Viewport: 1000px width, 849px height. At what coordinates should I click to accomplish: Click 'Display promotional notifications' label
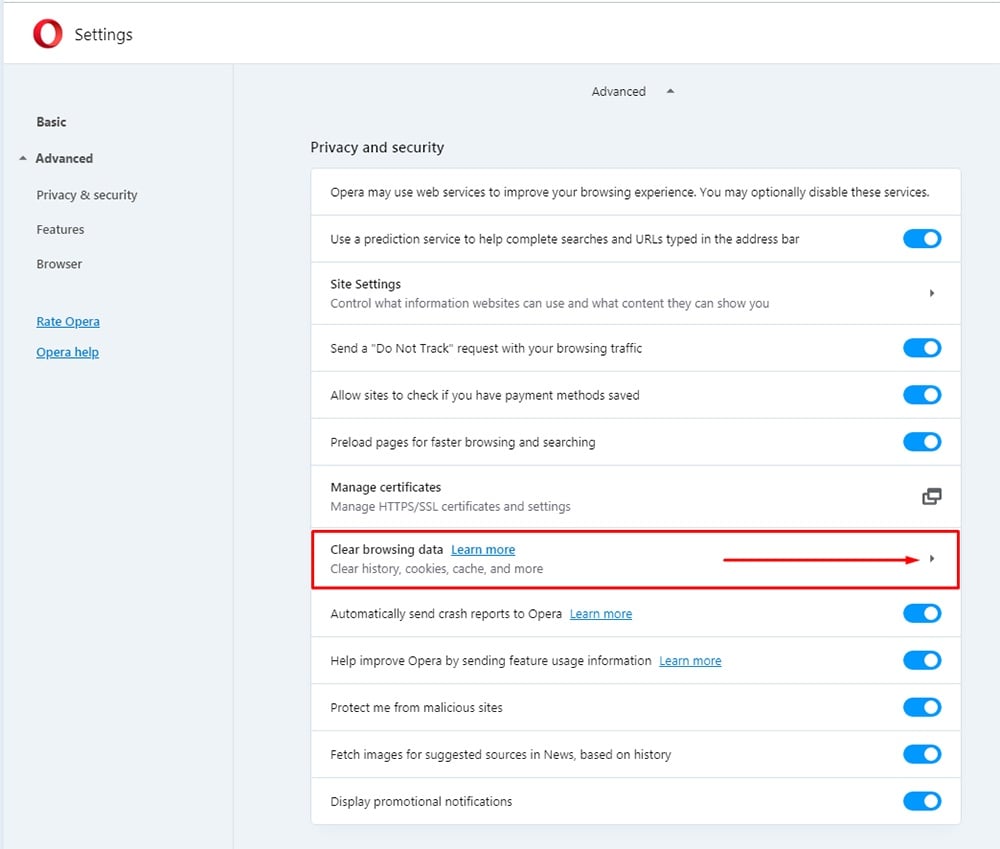[421, 801]
